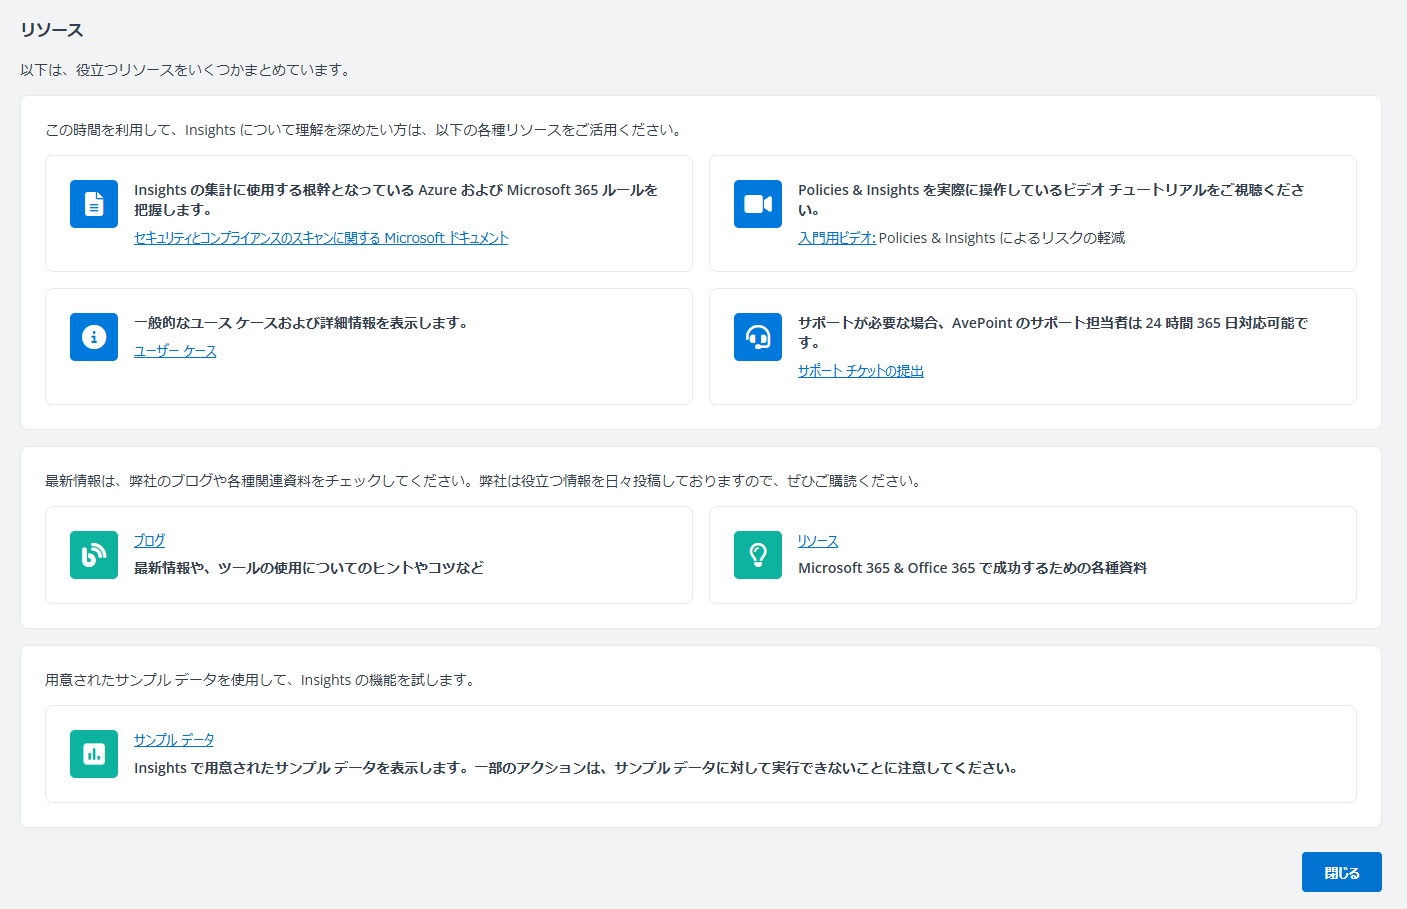Click the green chart sample data icon
Image resolution: width=1407 pixels, height=909 pixels.
click(94, 754)
